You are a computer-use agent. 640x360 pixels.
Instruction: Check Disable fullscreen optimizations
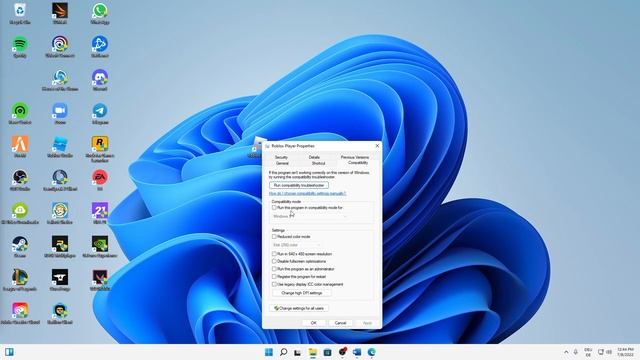click(274, 261)
